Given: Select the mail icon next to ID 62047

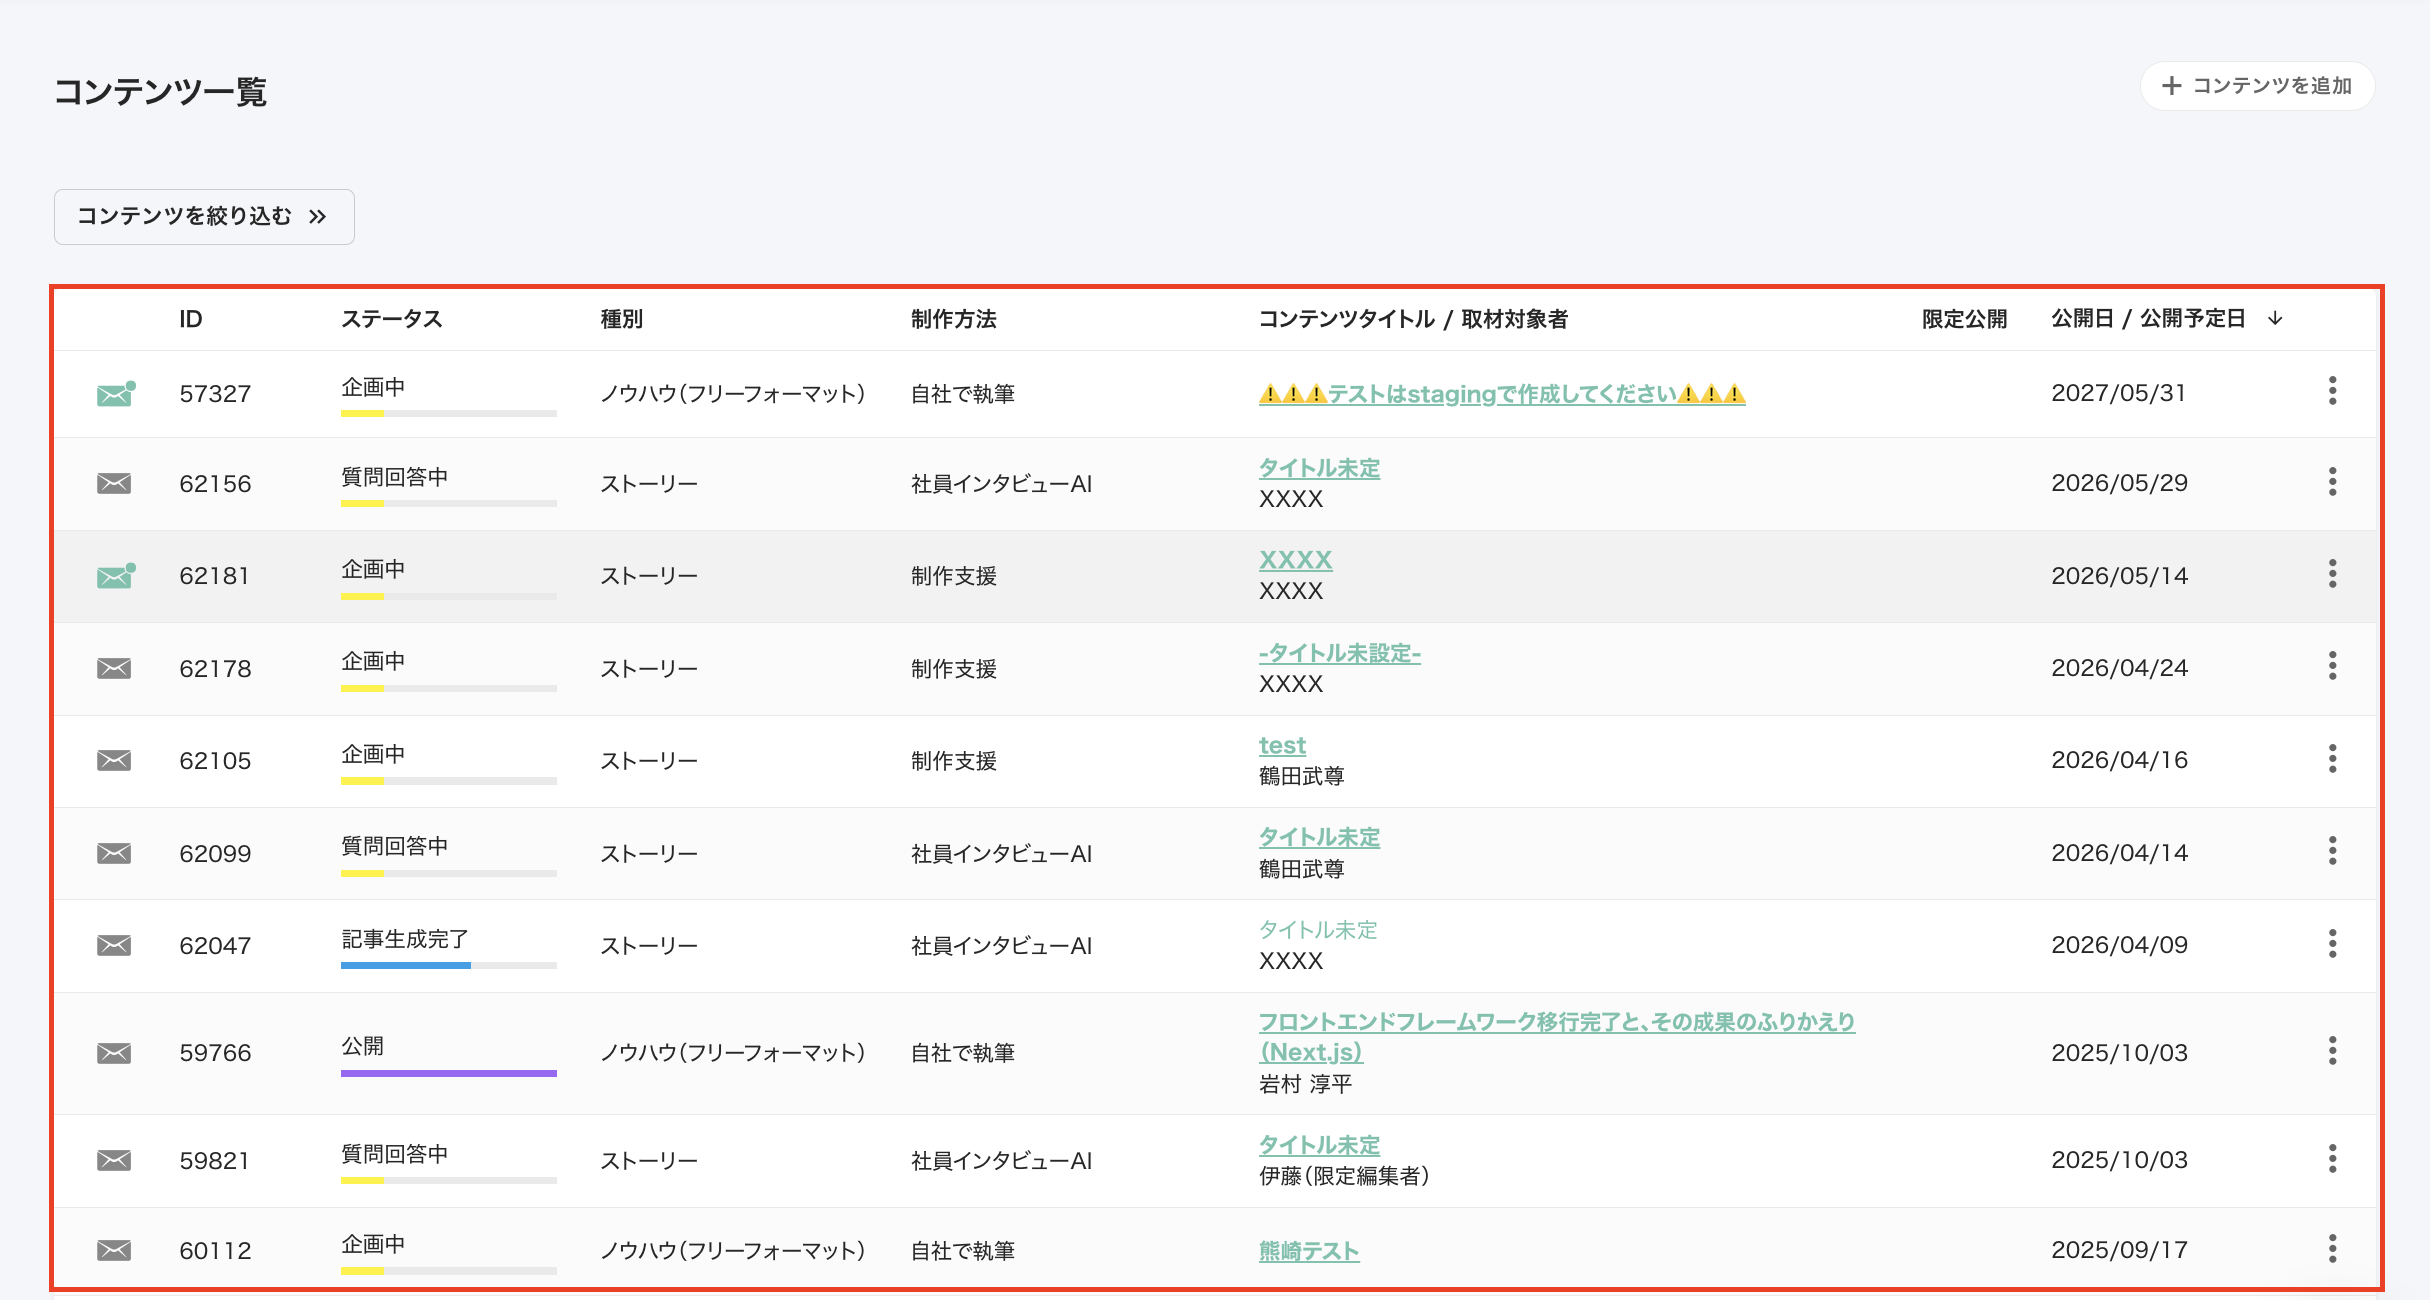Looking at the screenshot, I should click(x=114, y=945).
